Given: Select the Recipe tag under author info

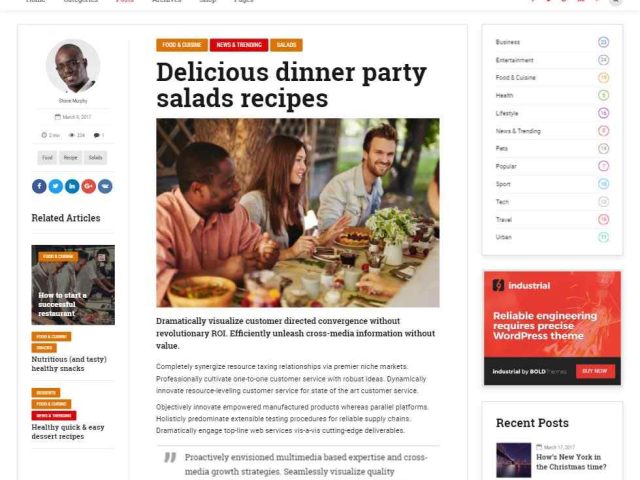Looking at the screenshot, I should click(x=70, y=158).
